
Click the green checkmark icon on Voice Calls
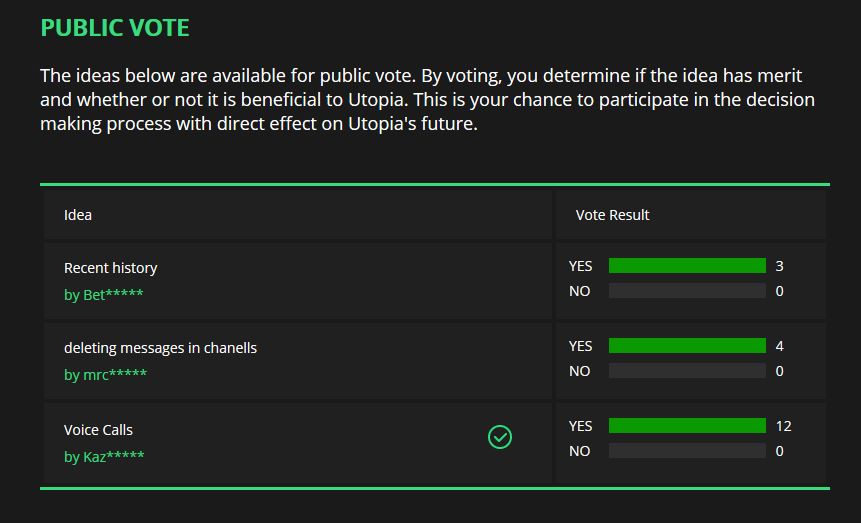pyautogui.click(x=500, y=437)
